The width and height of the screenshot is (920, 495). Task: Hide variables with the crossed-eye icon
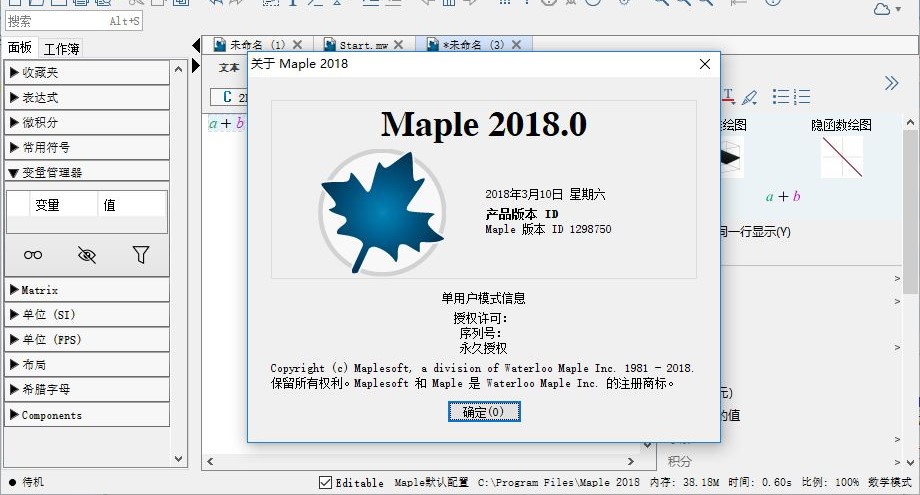pyautogui.click(x=87, y=255)
